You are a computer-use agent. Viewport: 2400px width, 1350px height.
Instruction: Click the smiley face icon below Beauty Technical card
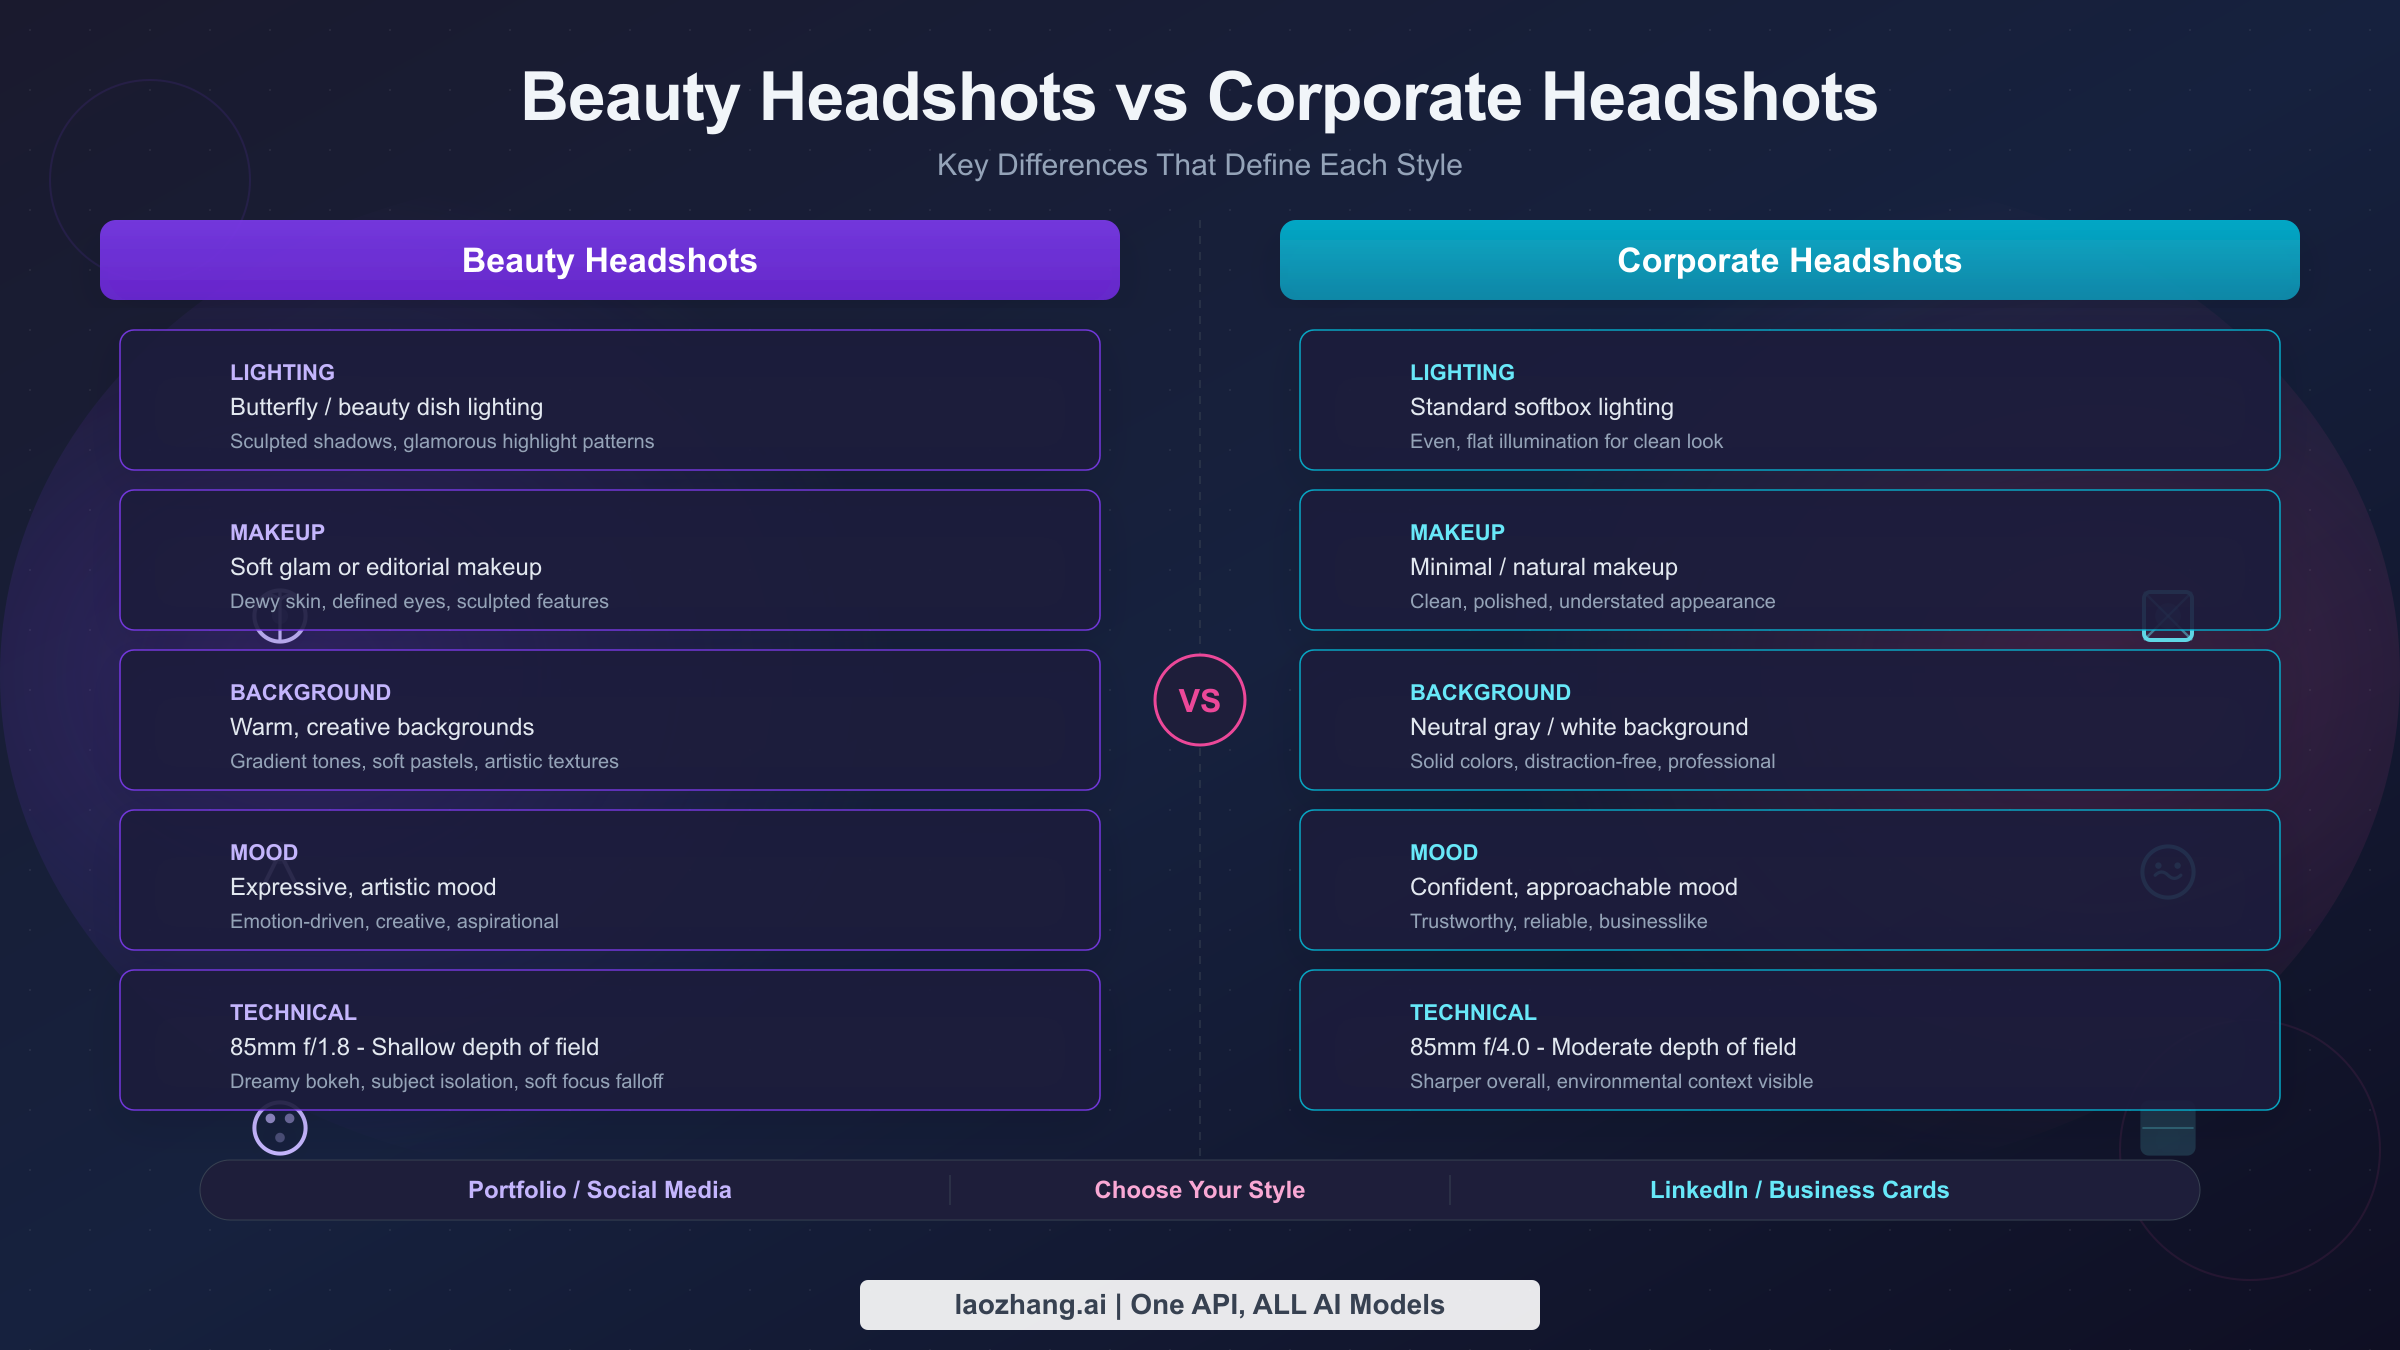point(280,1128)
